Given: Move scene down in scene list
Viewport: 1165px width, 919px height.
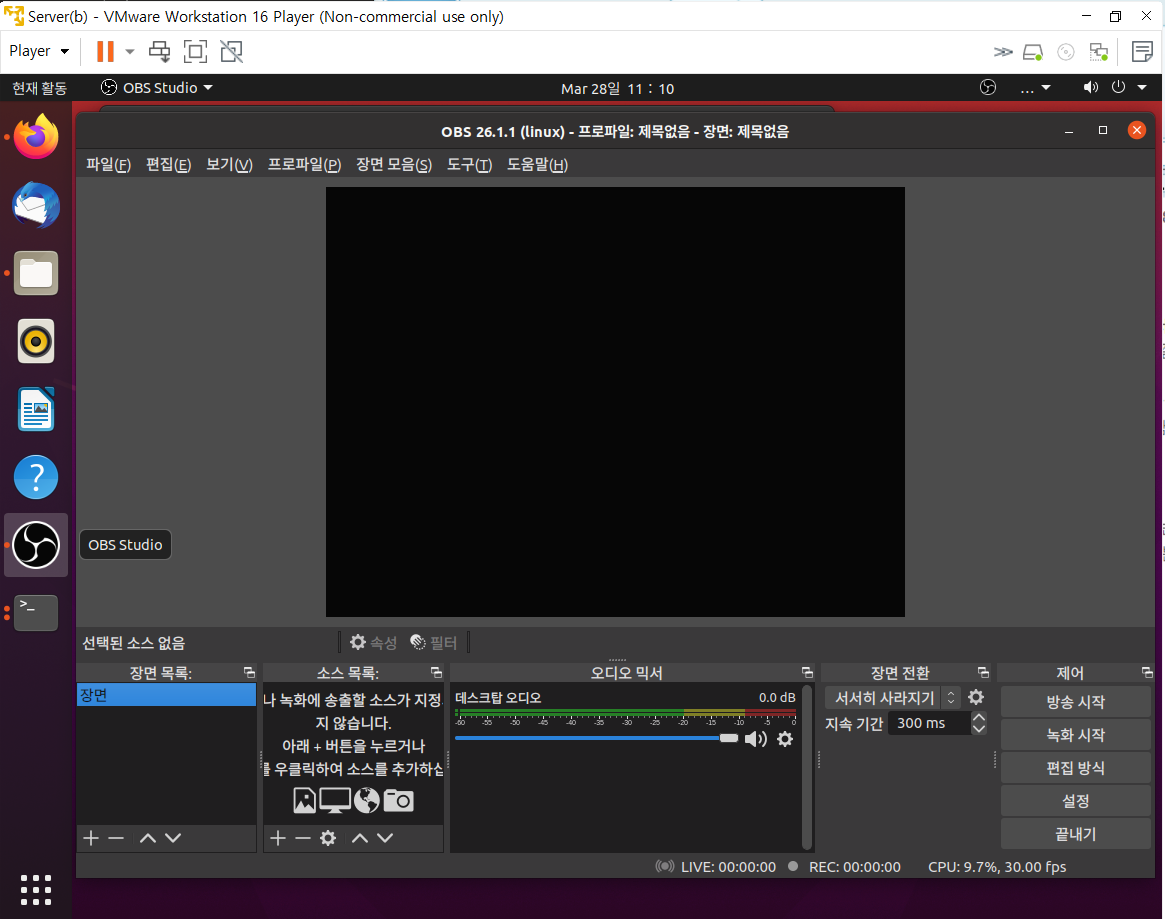Looking at the screenshot, I should (x=173, y=838).
